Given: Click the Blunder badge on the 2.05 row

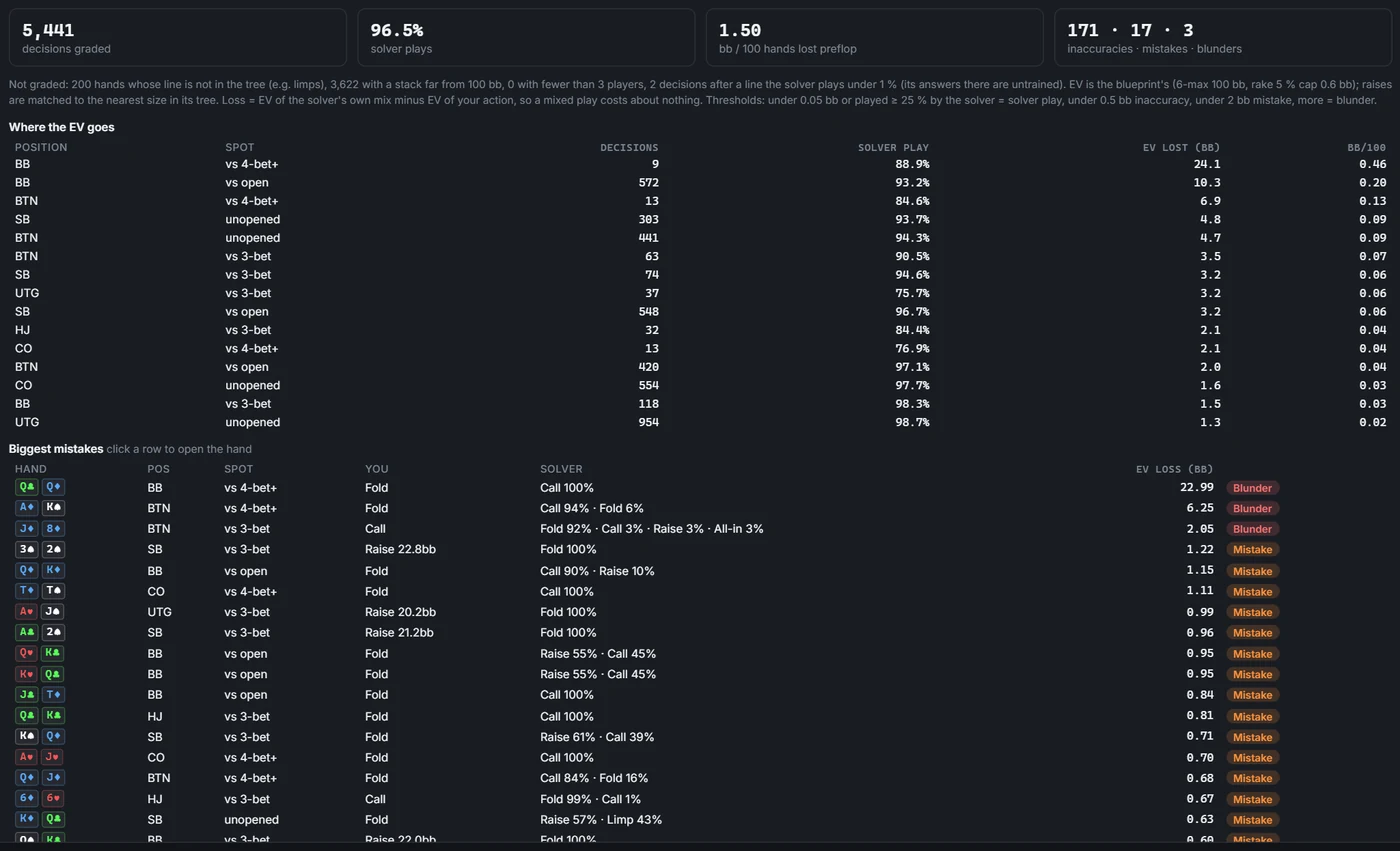Looking at the screenshot, I should 1252,529.
